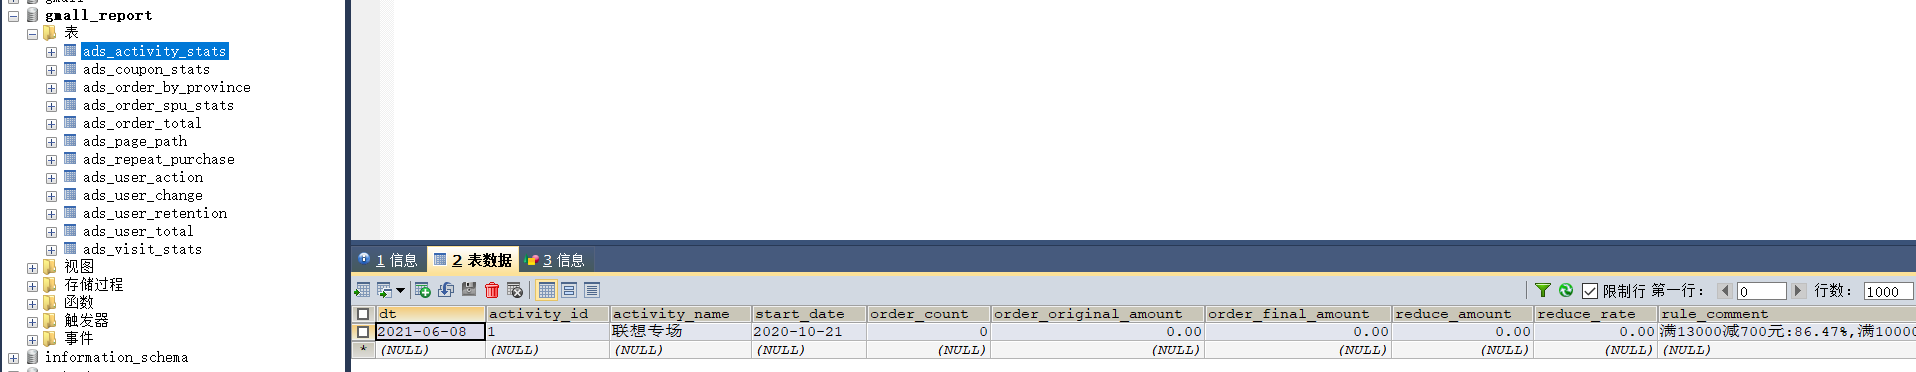The width and height of the screenshot is (1916, 372).
Task: Select ads_user_action table
Action: pyautogui.click(x=143, y=177)
